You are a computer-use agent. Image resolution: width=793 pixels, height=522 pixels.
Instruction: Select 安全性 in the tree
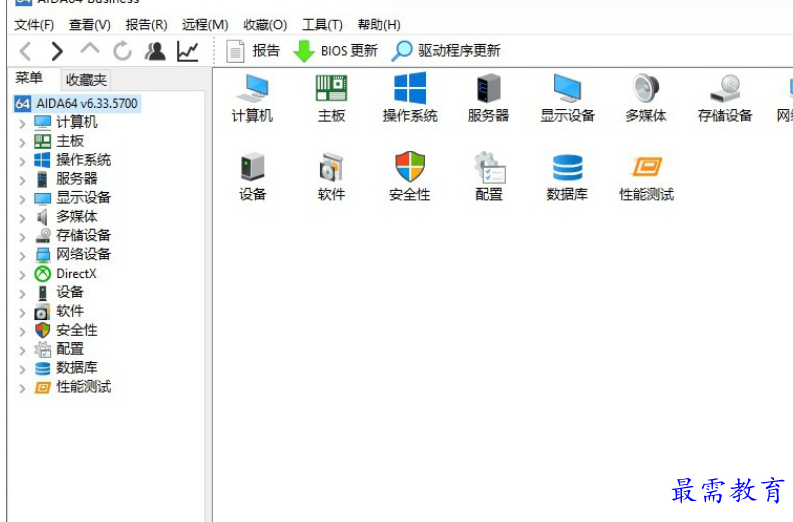pos(76,330)
